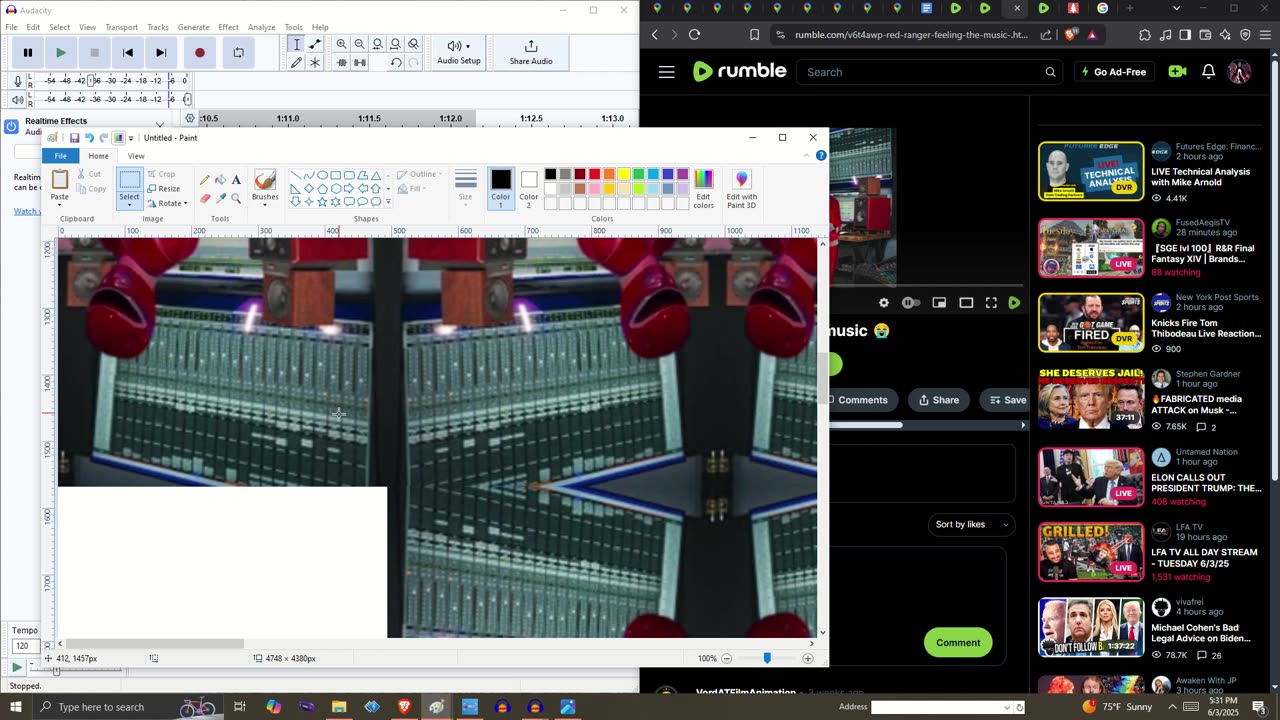
Task: Choose the Text tool in Paint
Action: click(x=236, y=180)
